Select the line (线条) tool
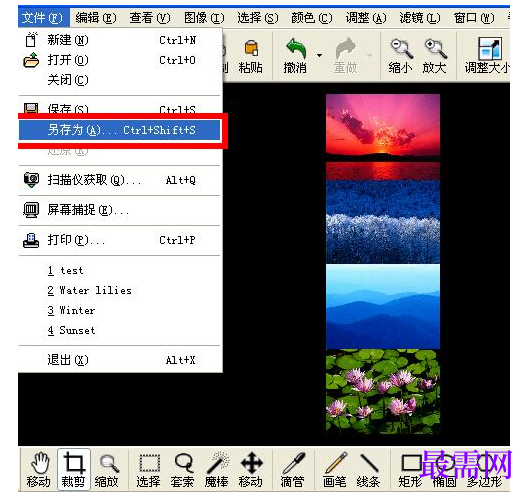 click(368, 470)
